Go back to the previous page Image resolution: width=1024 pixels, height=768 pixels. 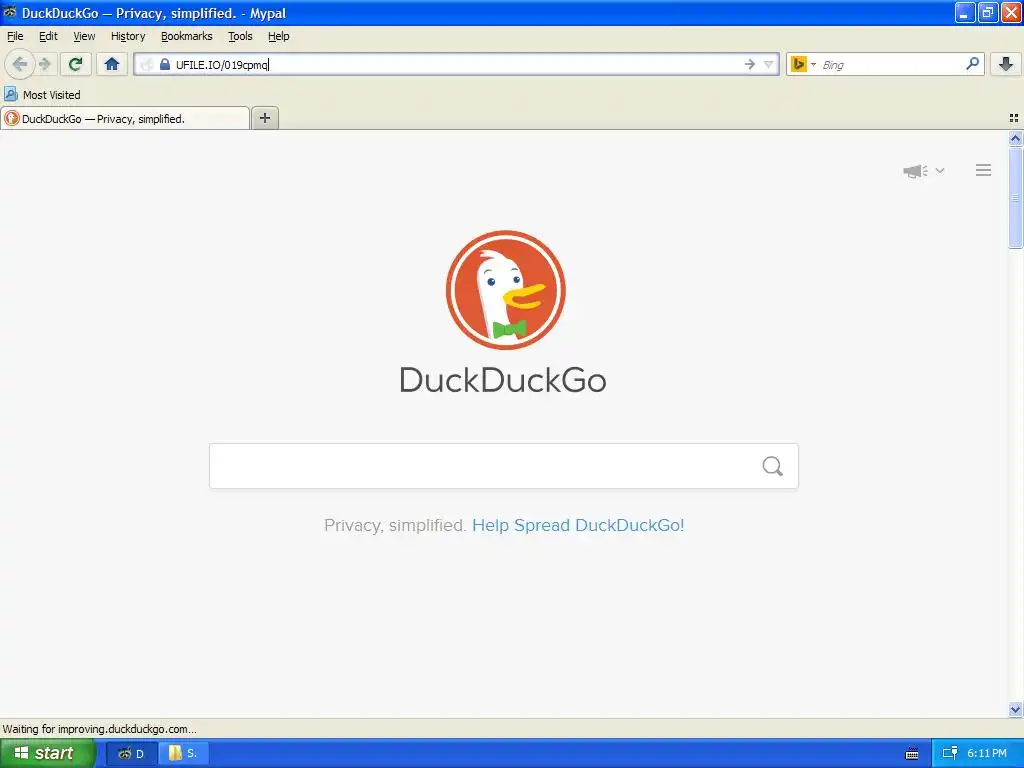(20, 64)
